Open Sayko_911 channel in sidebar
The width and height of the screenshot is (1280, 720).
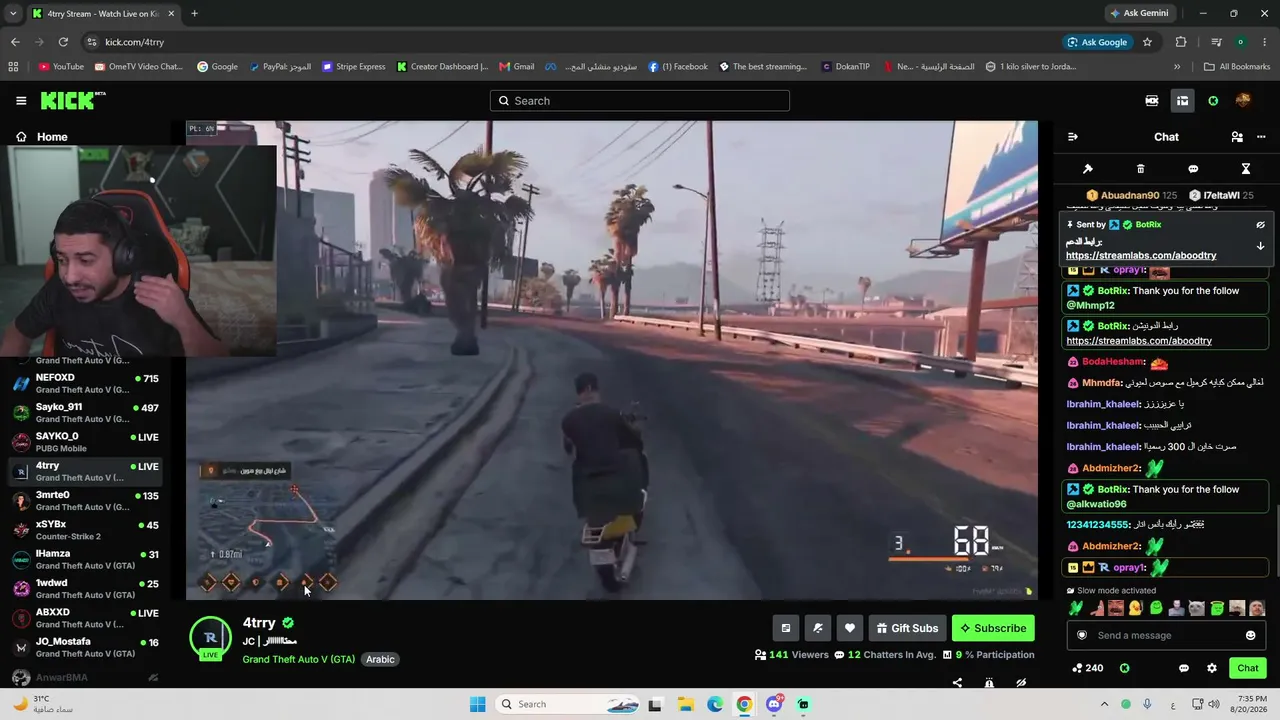click(85, 413)
